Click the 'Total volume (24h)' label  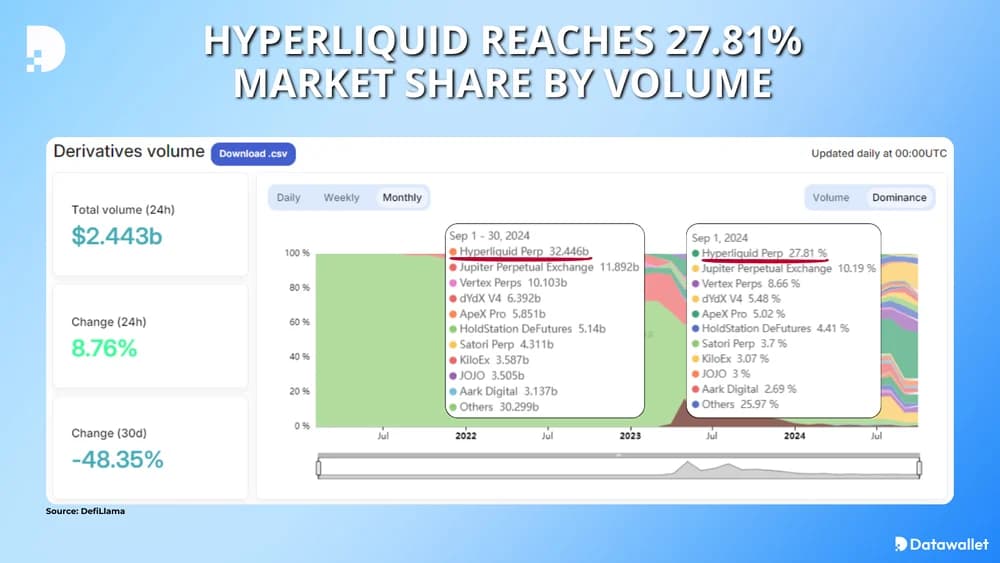(x=123, y=210)
